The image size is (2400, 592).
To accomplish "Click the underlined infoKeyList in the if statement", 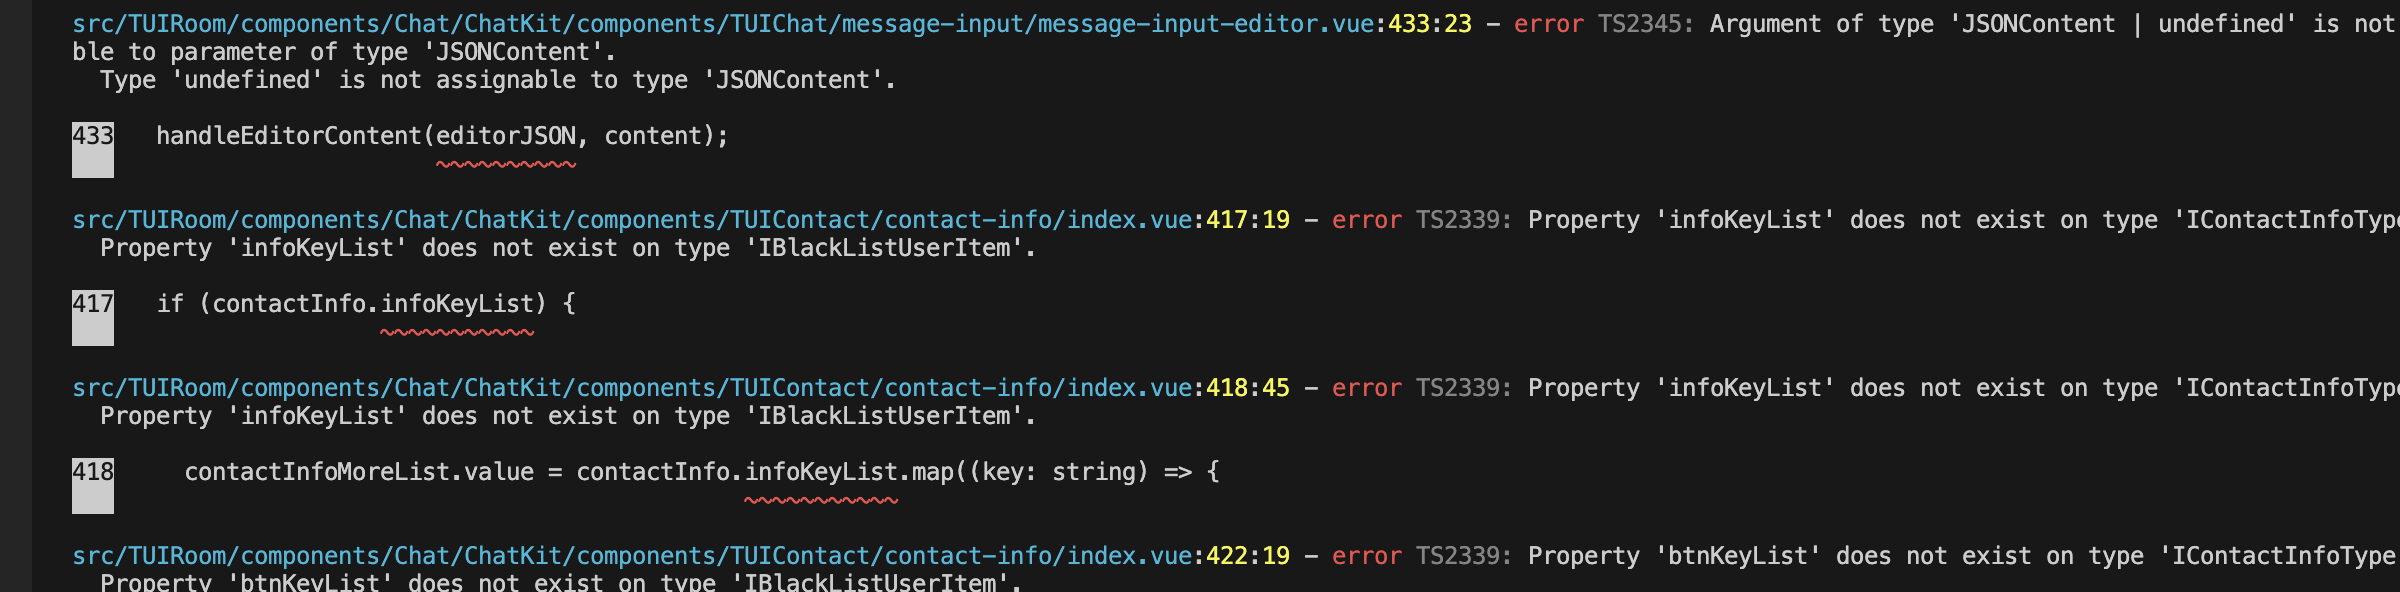I will click(x=457, y=304).
